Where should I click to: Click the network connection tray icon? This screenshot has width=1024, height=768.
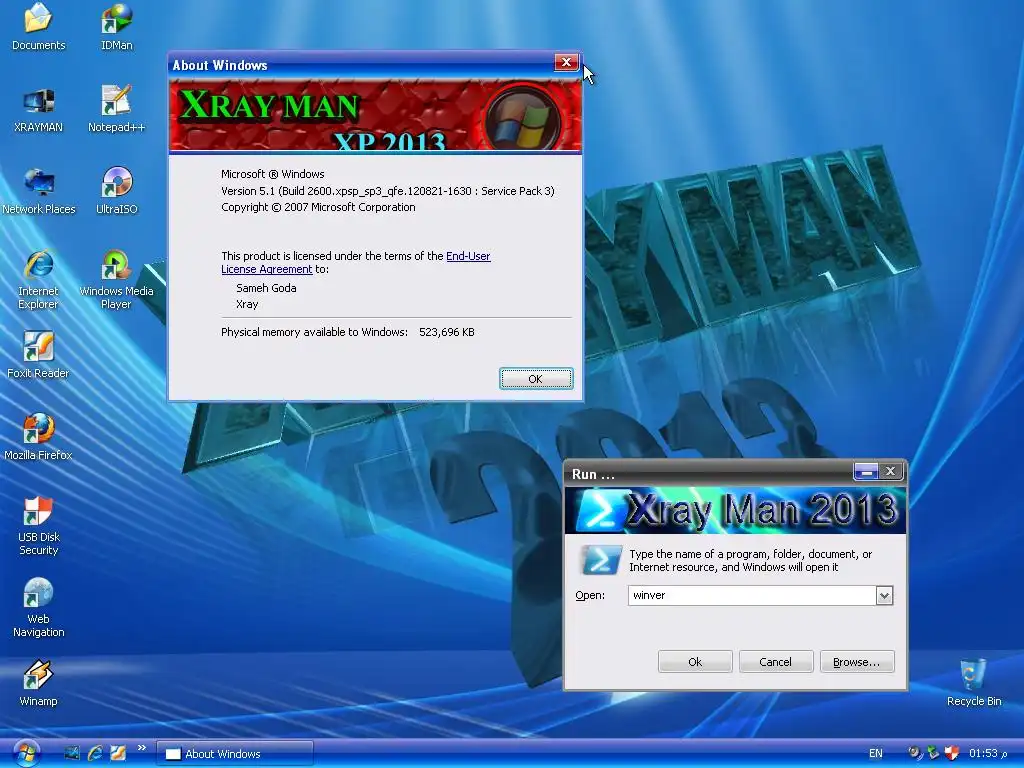[933, 753]
